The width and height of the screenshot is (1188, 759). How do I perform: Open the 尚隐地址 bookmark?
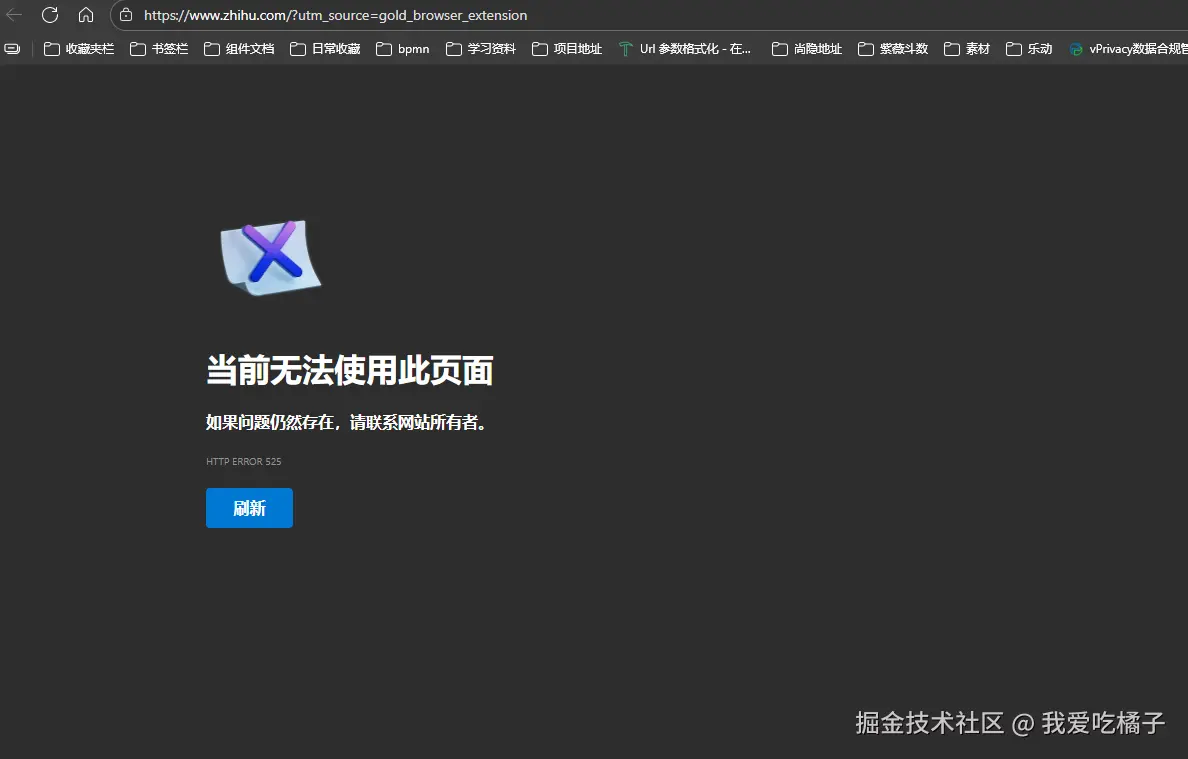(x=807, y=48)
